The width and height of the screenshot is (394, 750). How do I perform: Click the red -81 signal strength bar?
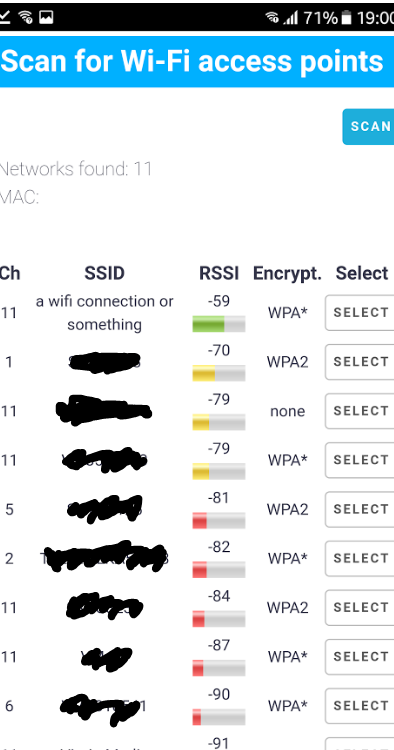(219, 520)
